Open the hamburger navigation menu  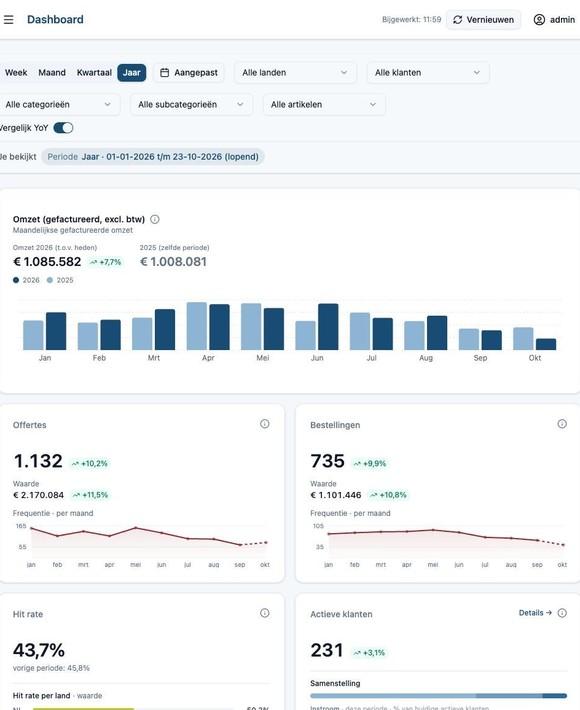point(8,19)
